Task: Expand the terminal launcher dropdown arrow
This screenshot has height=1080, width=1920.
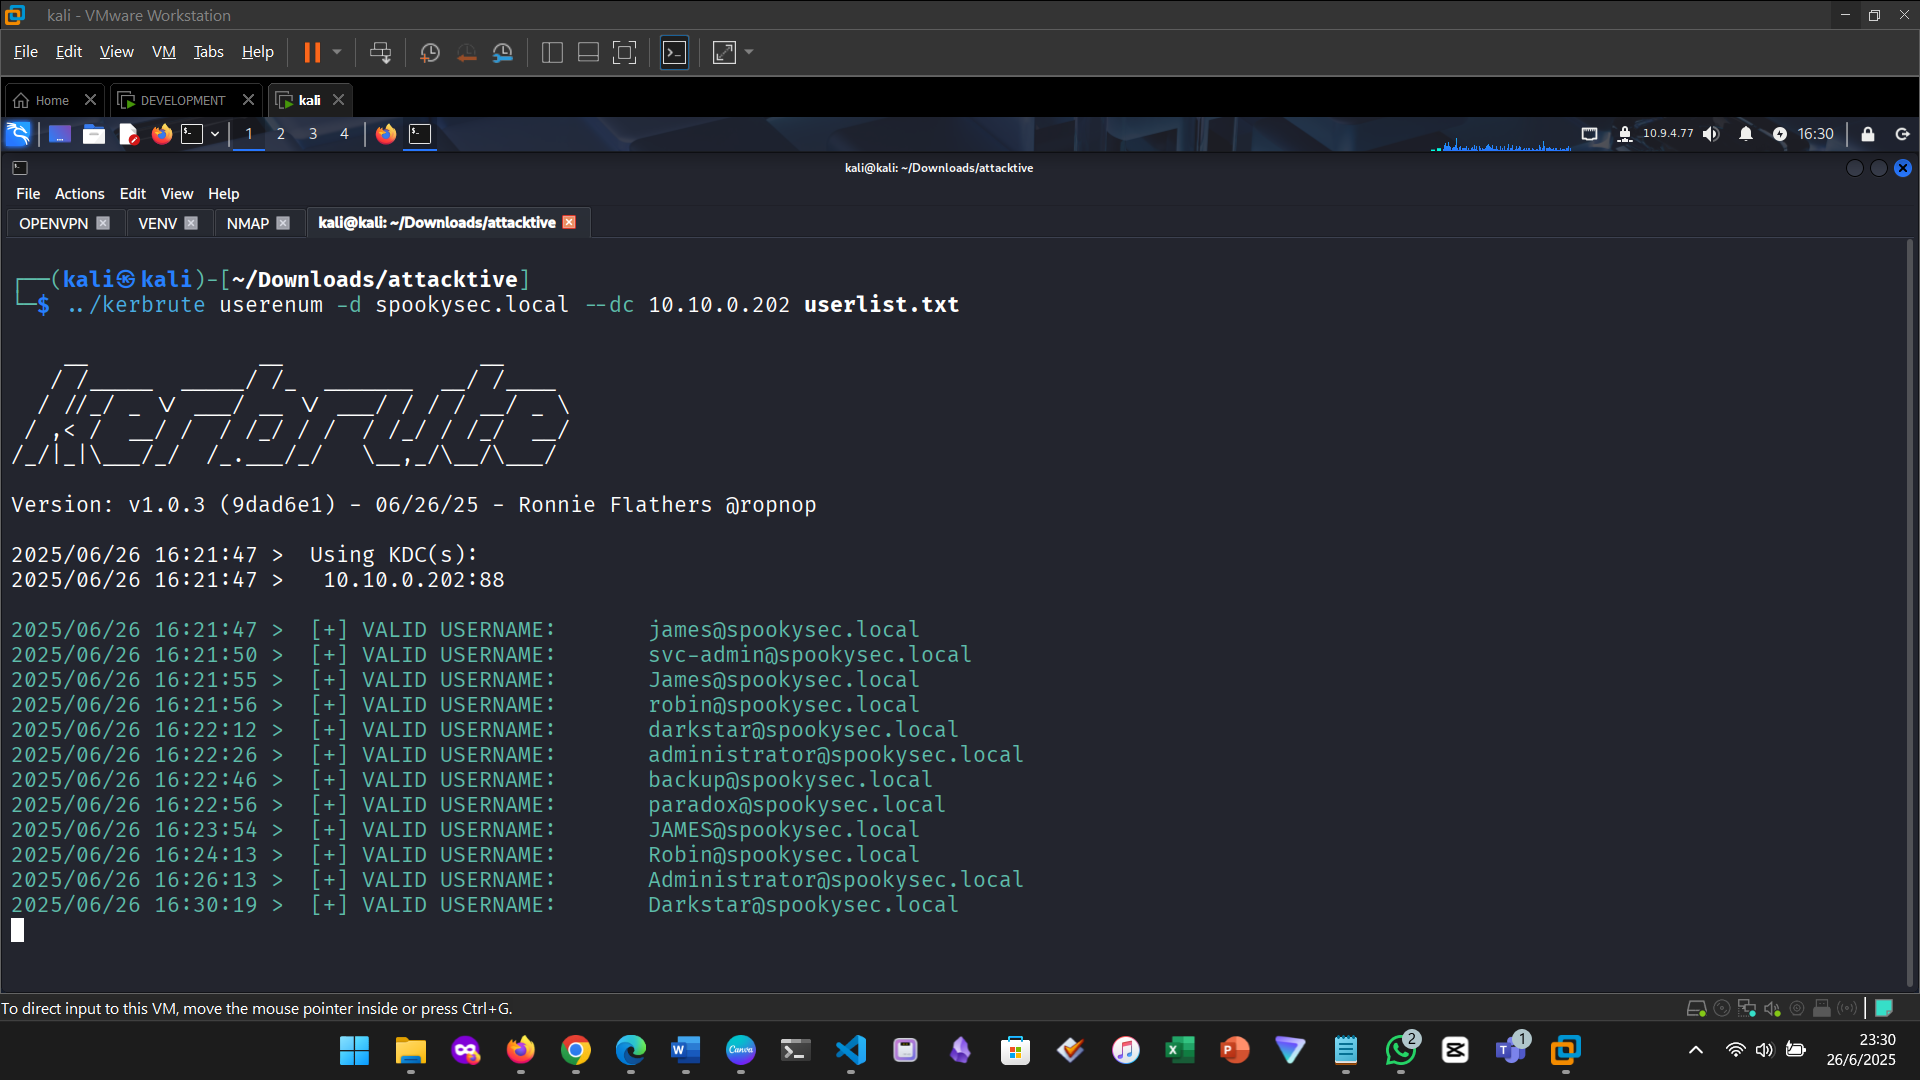Action: pyautogui.click(x=215, y=134)
